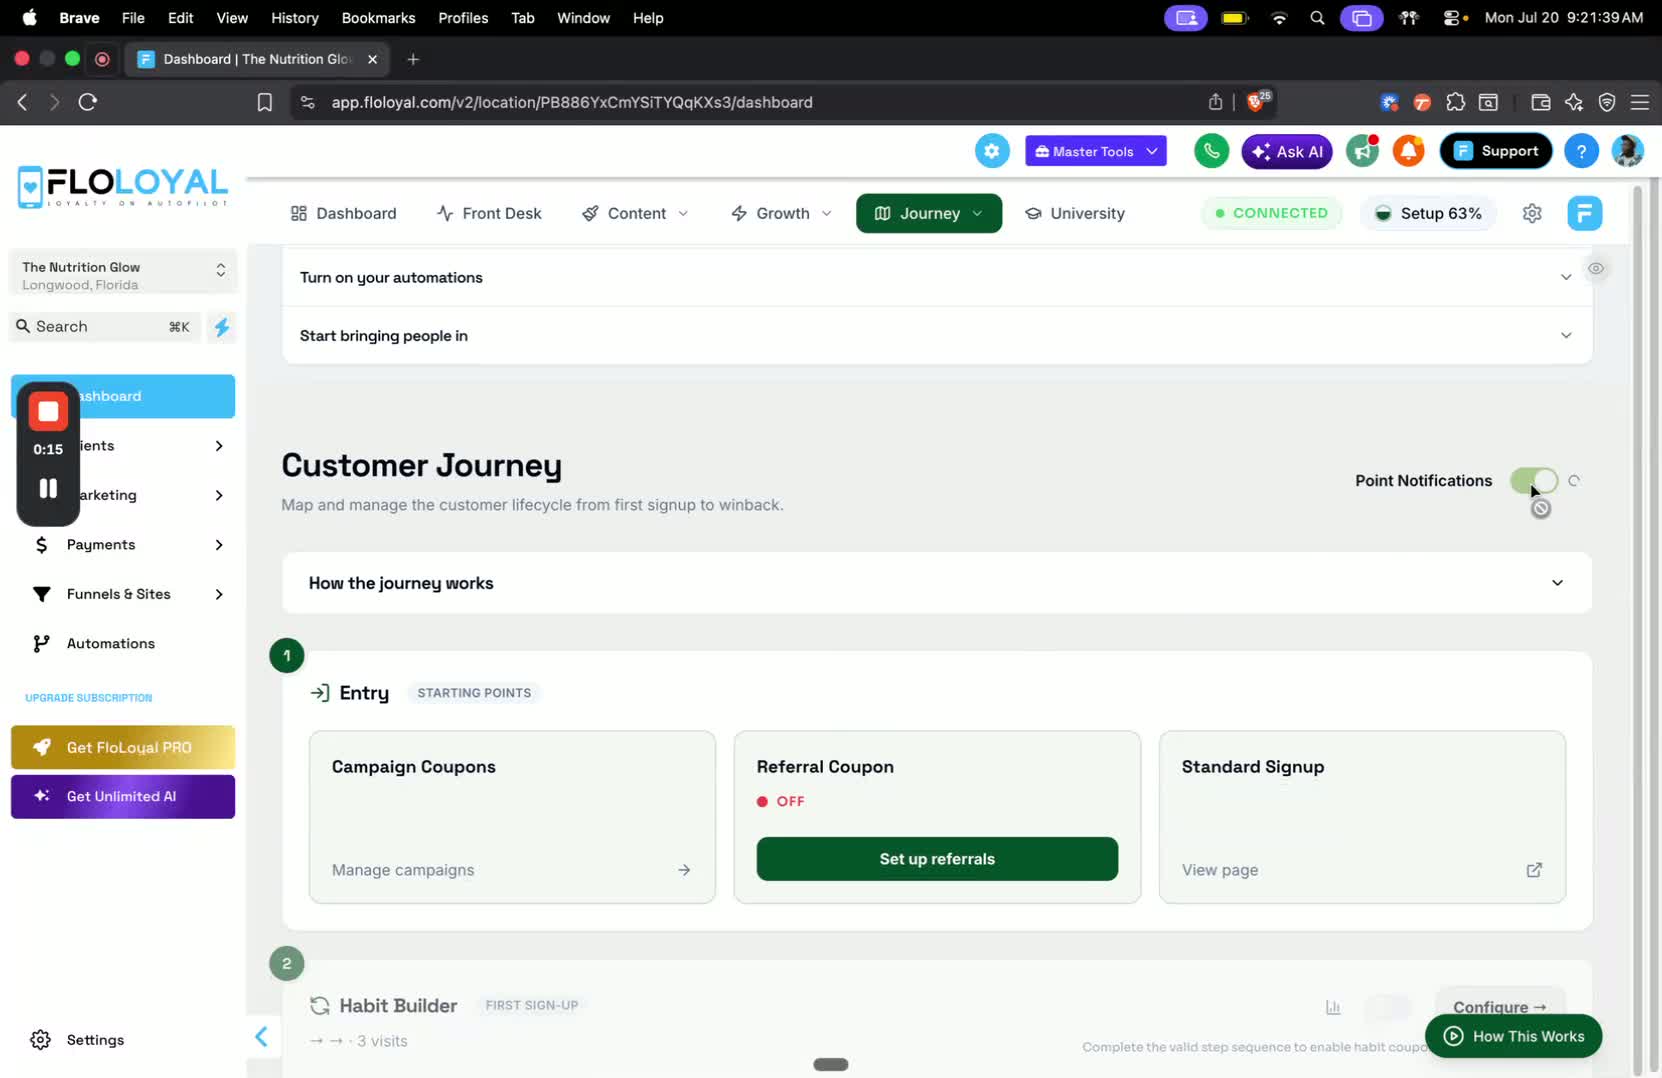Go back to the previous page
This screenshot has height=1078, width=1662.
22,102
